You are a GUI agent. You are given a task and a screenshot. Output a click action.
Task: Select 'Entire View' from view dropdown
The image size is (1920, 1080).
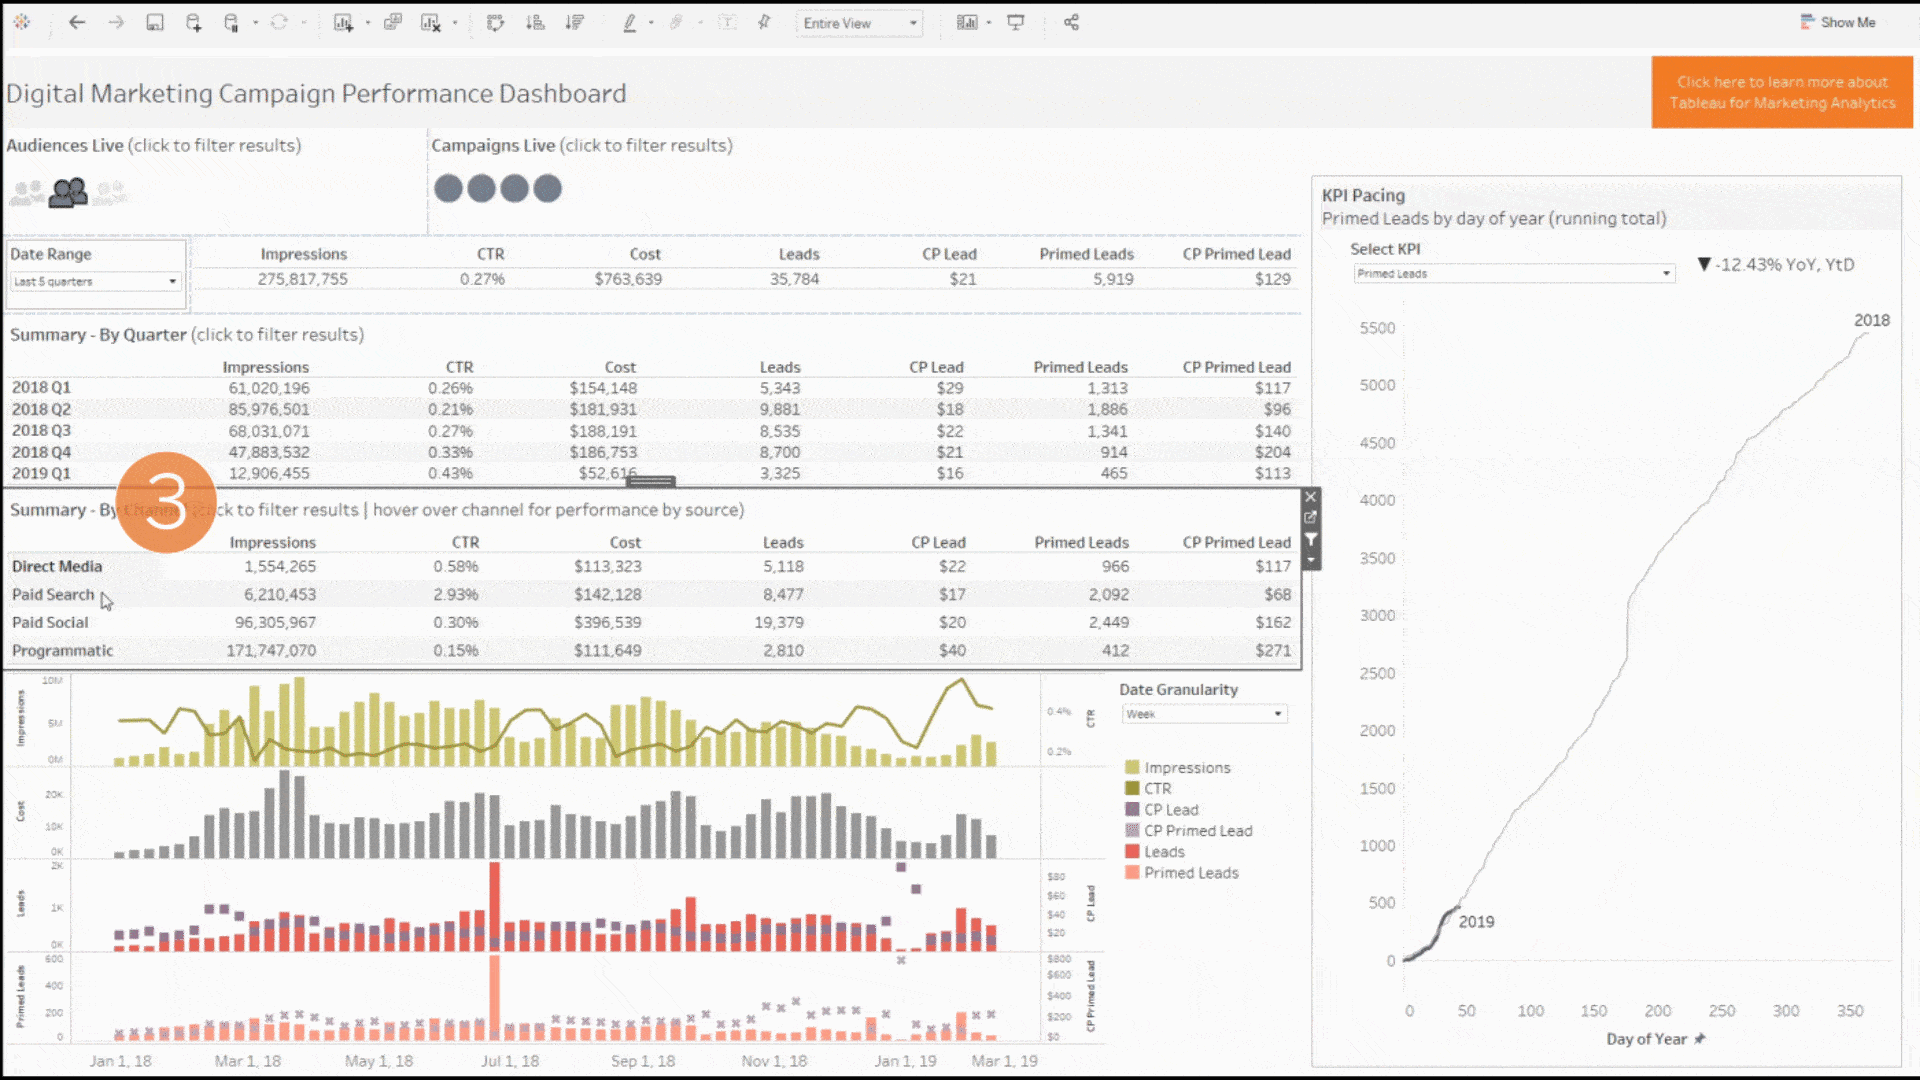857,22
